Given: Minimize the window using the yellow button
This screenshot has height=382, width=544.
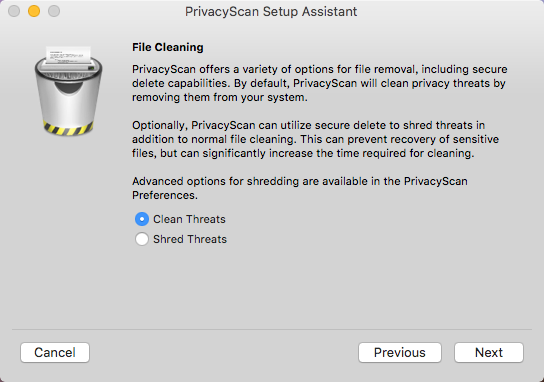Looking at the screenshot, I should pyautogui.click(x=34, y=11).
